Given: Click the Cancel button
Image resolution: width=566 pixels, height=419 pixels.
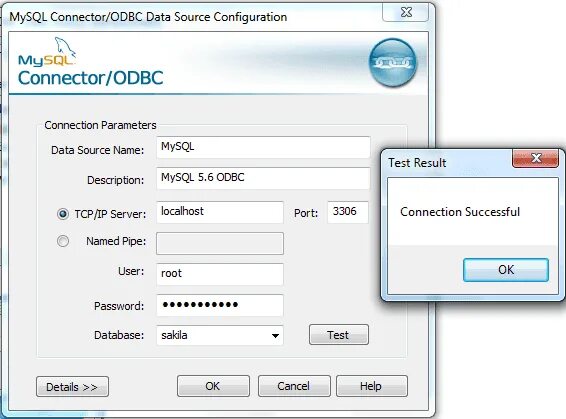Looking at the screenshot, I should pos(294,386).
